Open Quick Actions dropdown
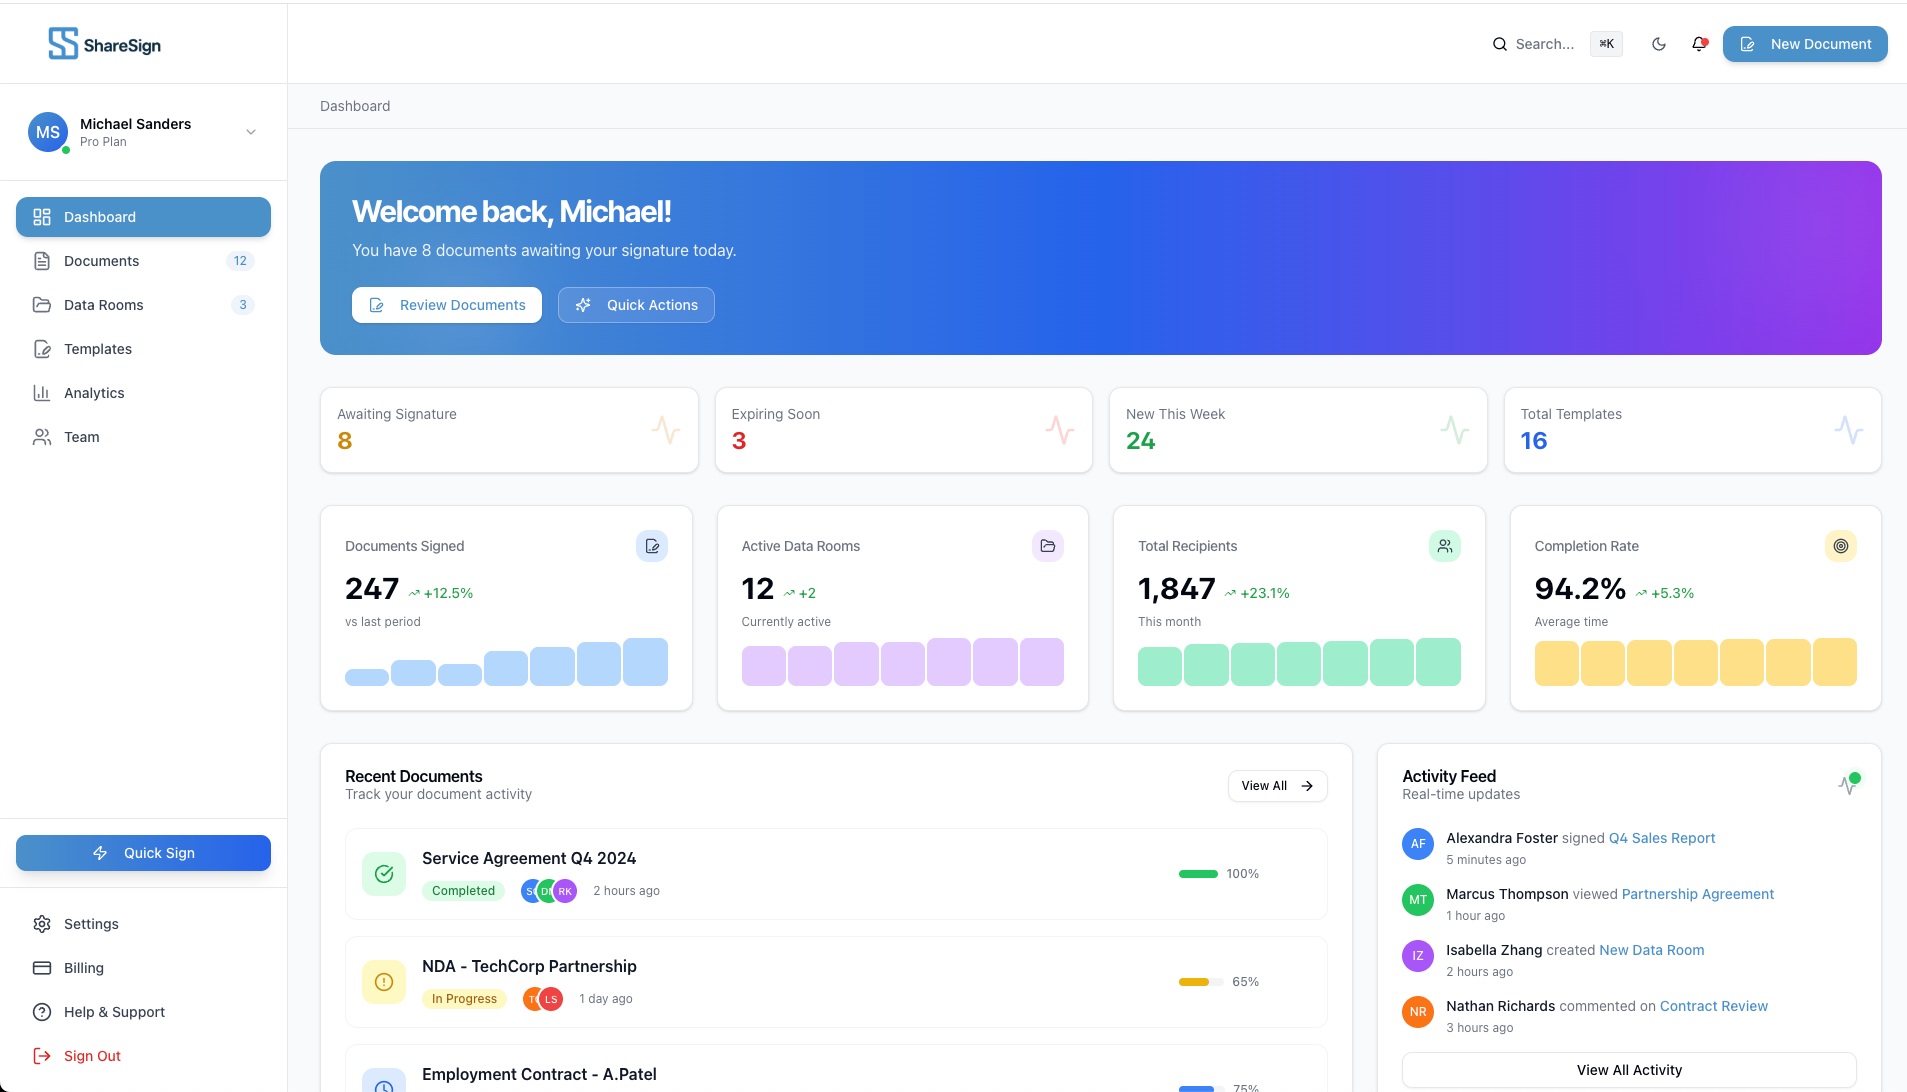Viewport: 1907px width, 1092px height. 636,305
